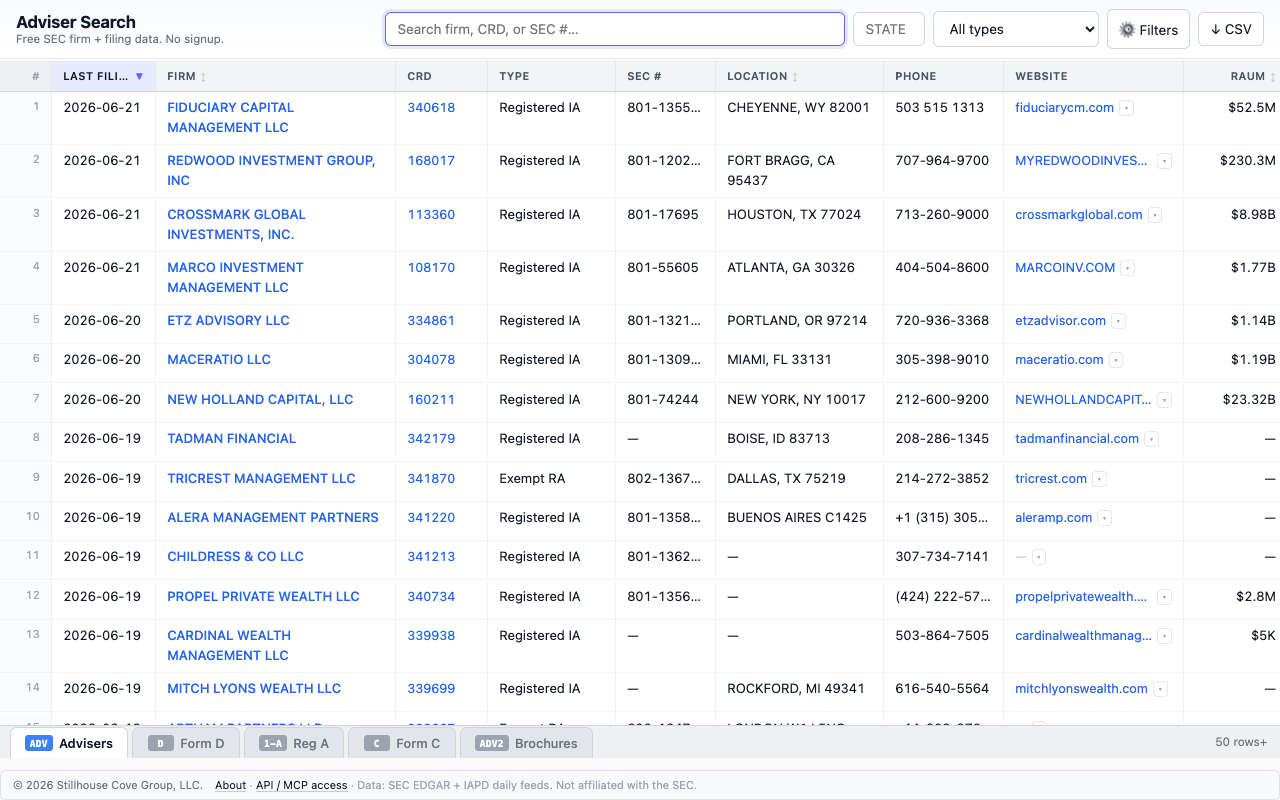Open the About footer link
1280x800 pixels.
[x=231, y=785]
